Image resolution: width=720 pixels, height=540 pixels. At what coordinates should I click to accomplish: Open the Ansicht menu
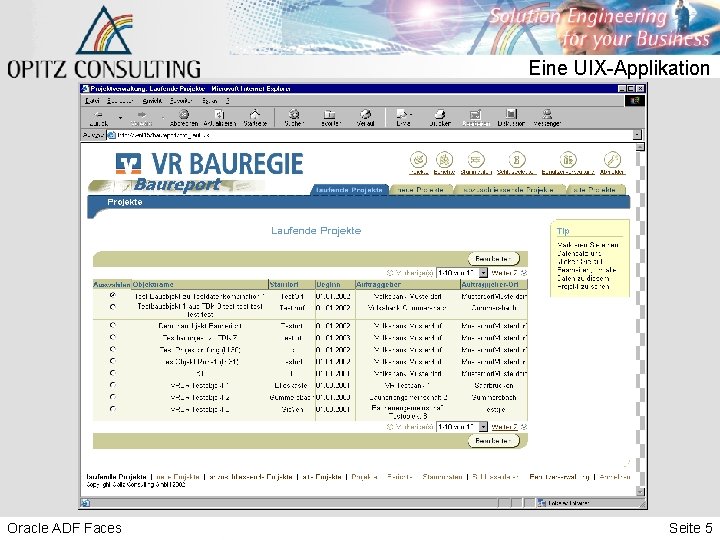(152, 101)
